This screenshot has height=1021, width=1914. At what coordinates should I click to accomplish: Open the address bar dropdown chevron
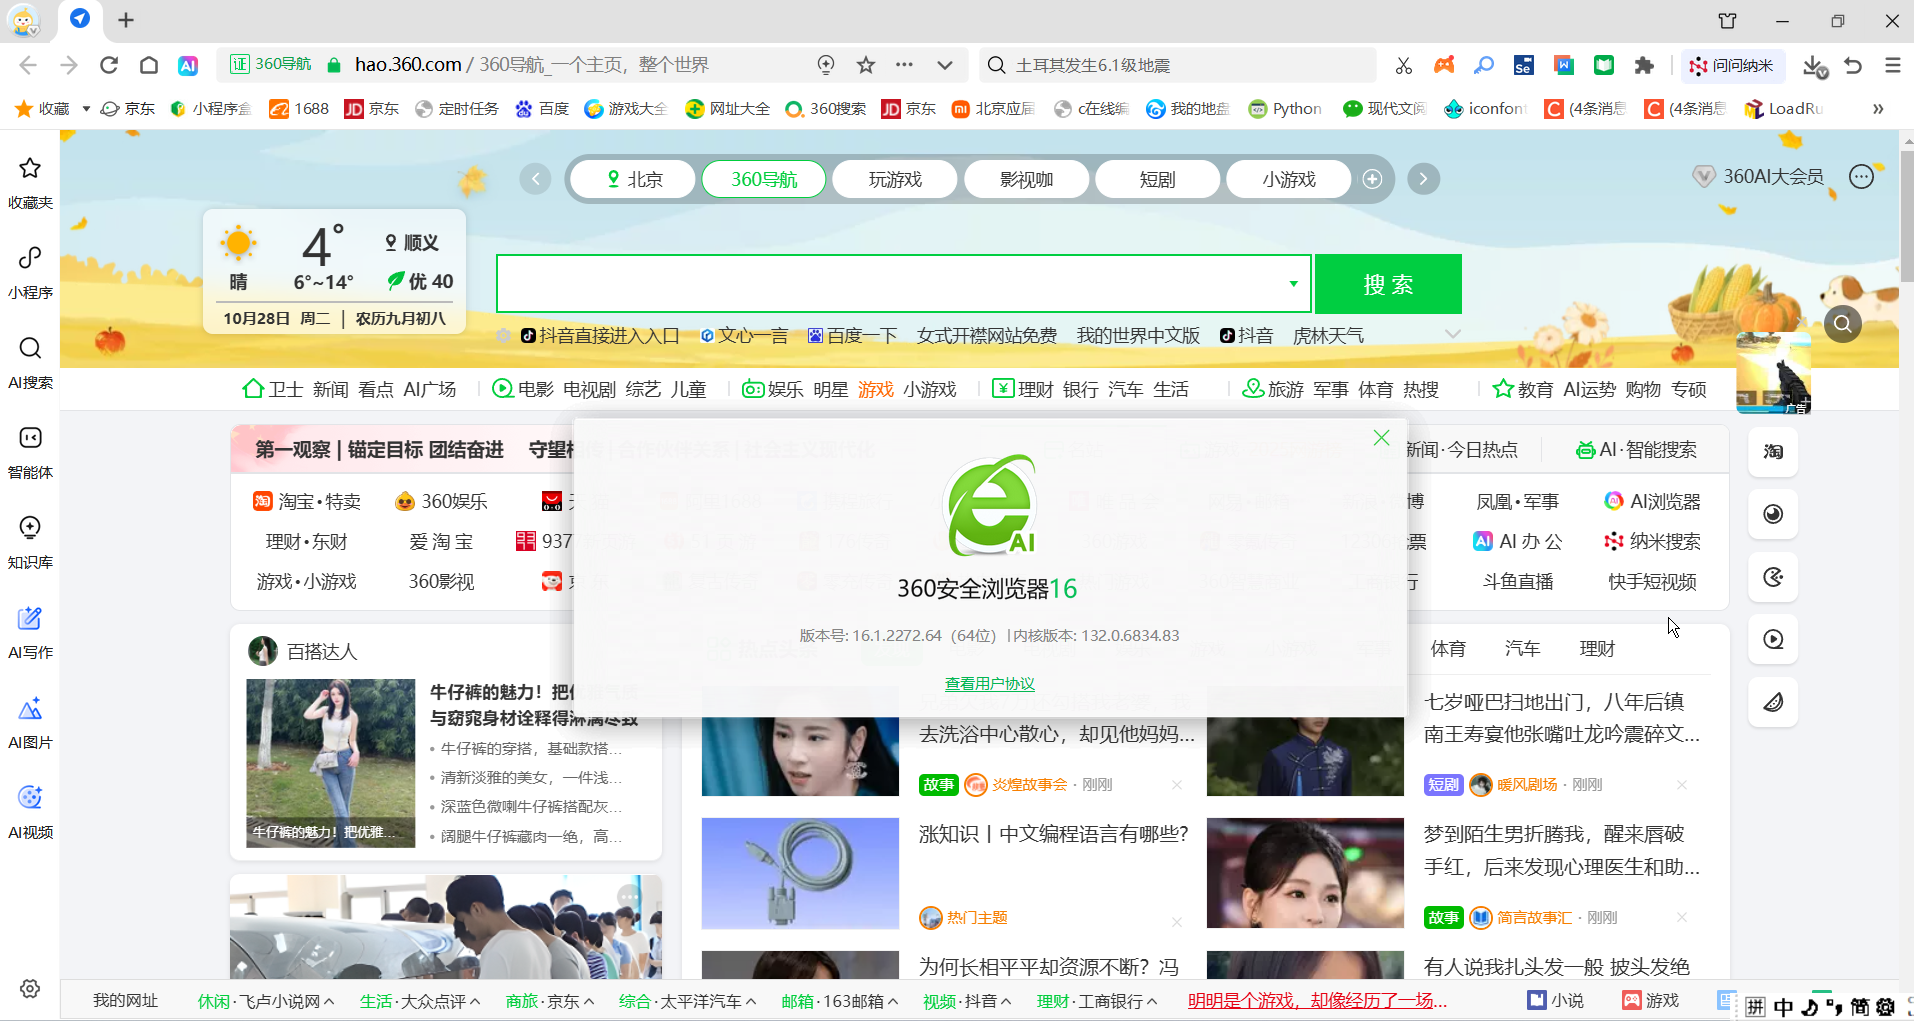pos(945,64)
